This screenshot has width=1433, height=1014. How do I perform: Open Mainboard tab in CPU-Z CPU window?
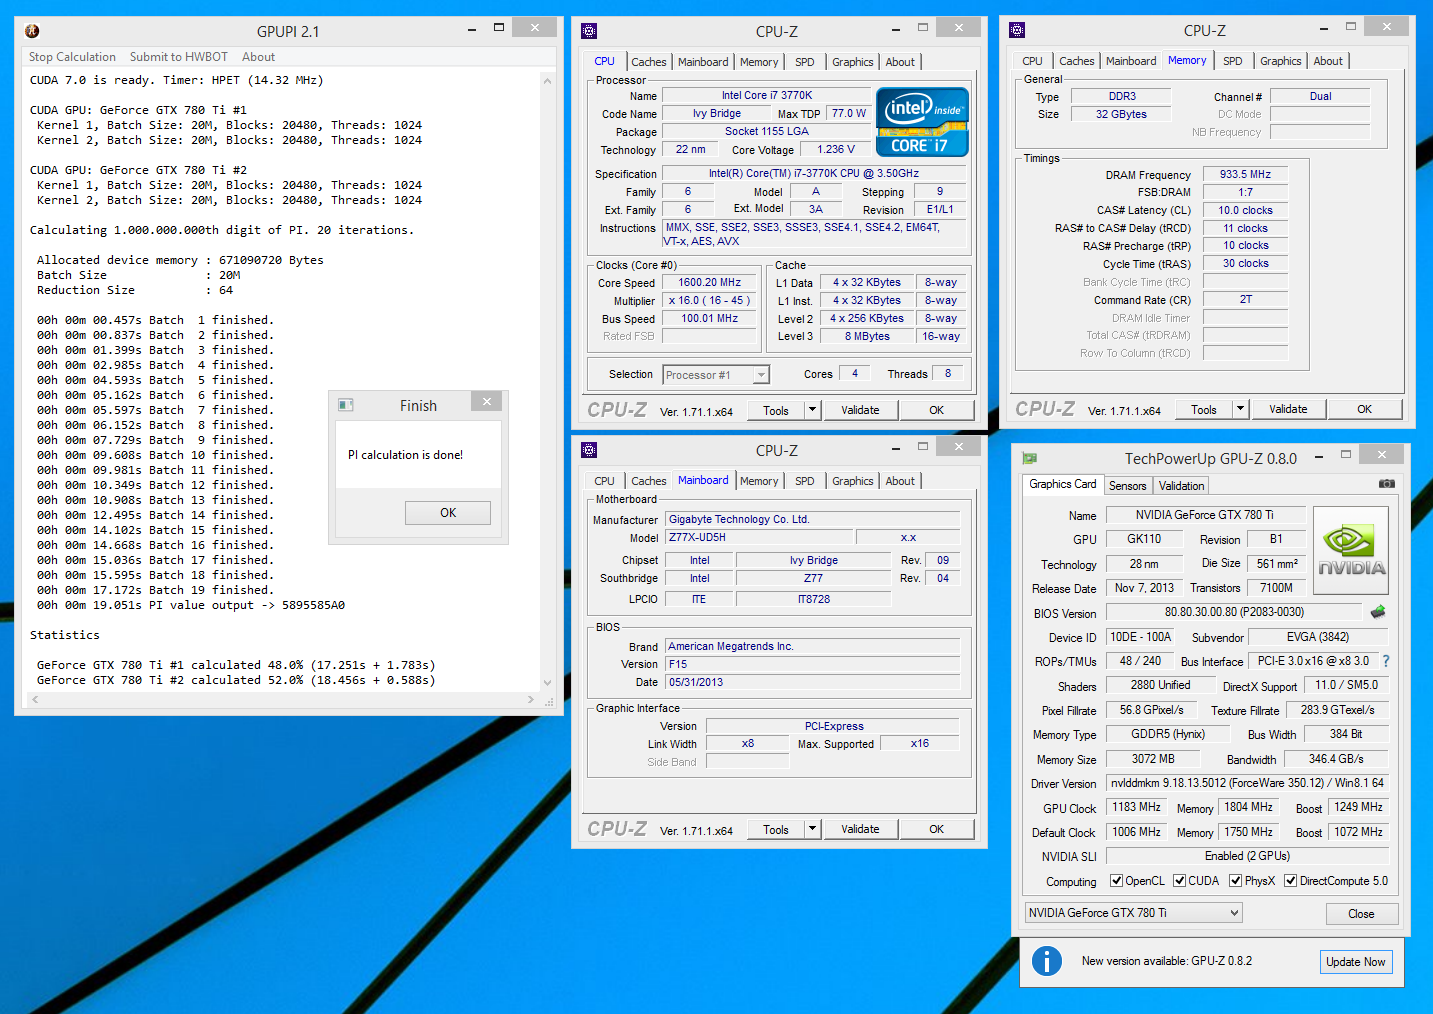(703, 62)
